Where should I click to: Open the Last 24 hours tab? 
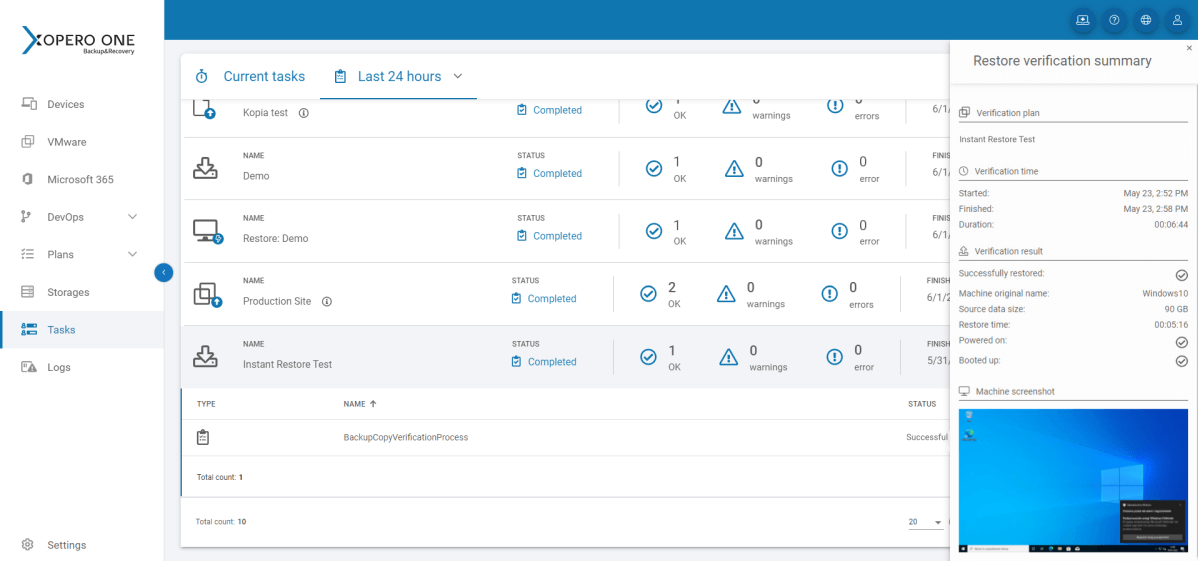(398, 77)
